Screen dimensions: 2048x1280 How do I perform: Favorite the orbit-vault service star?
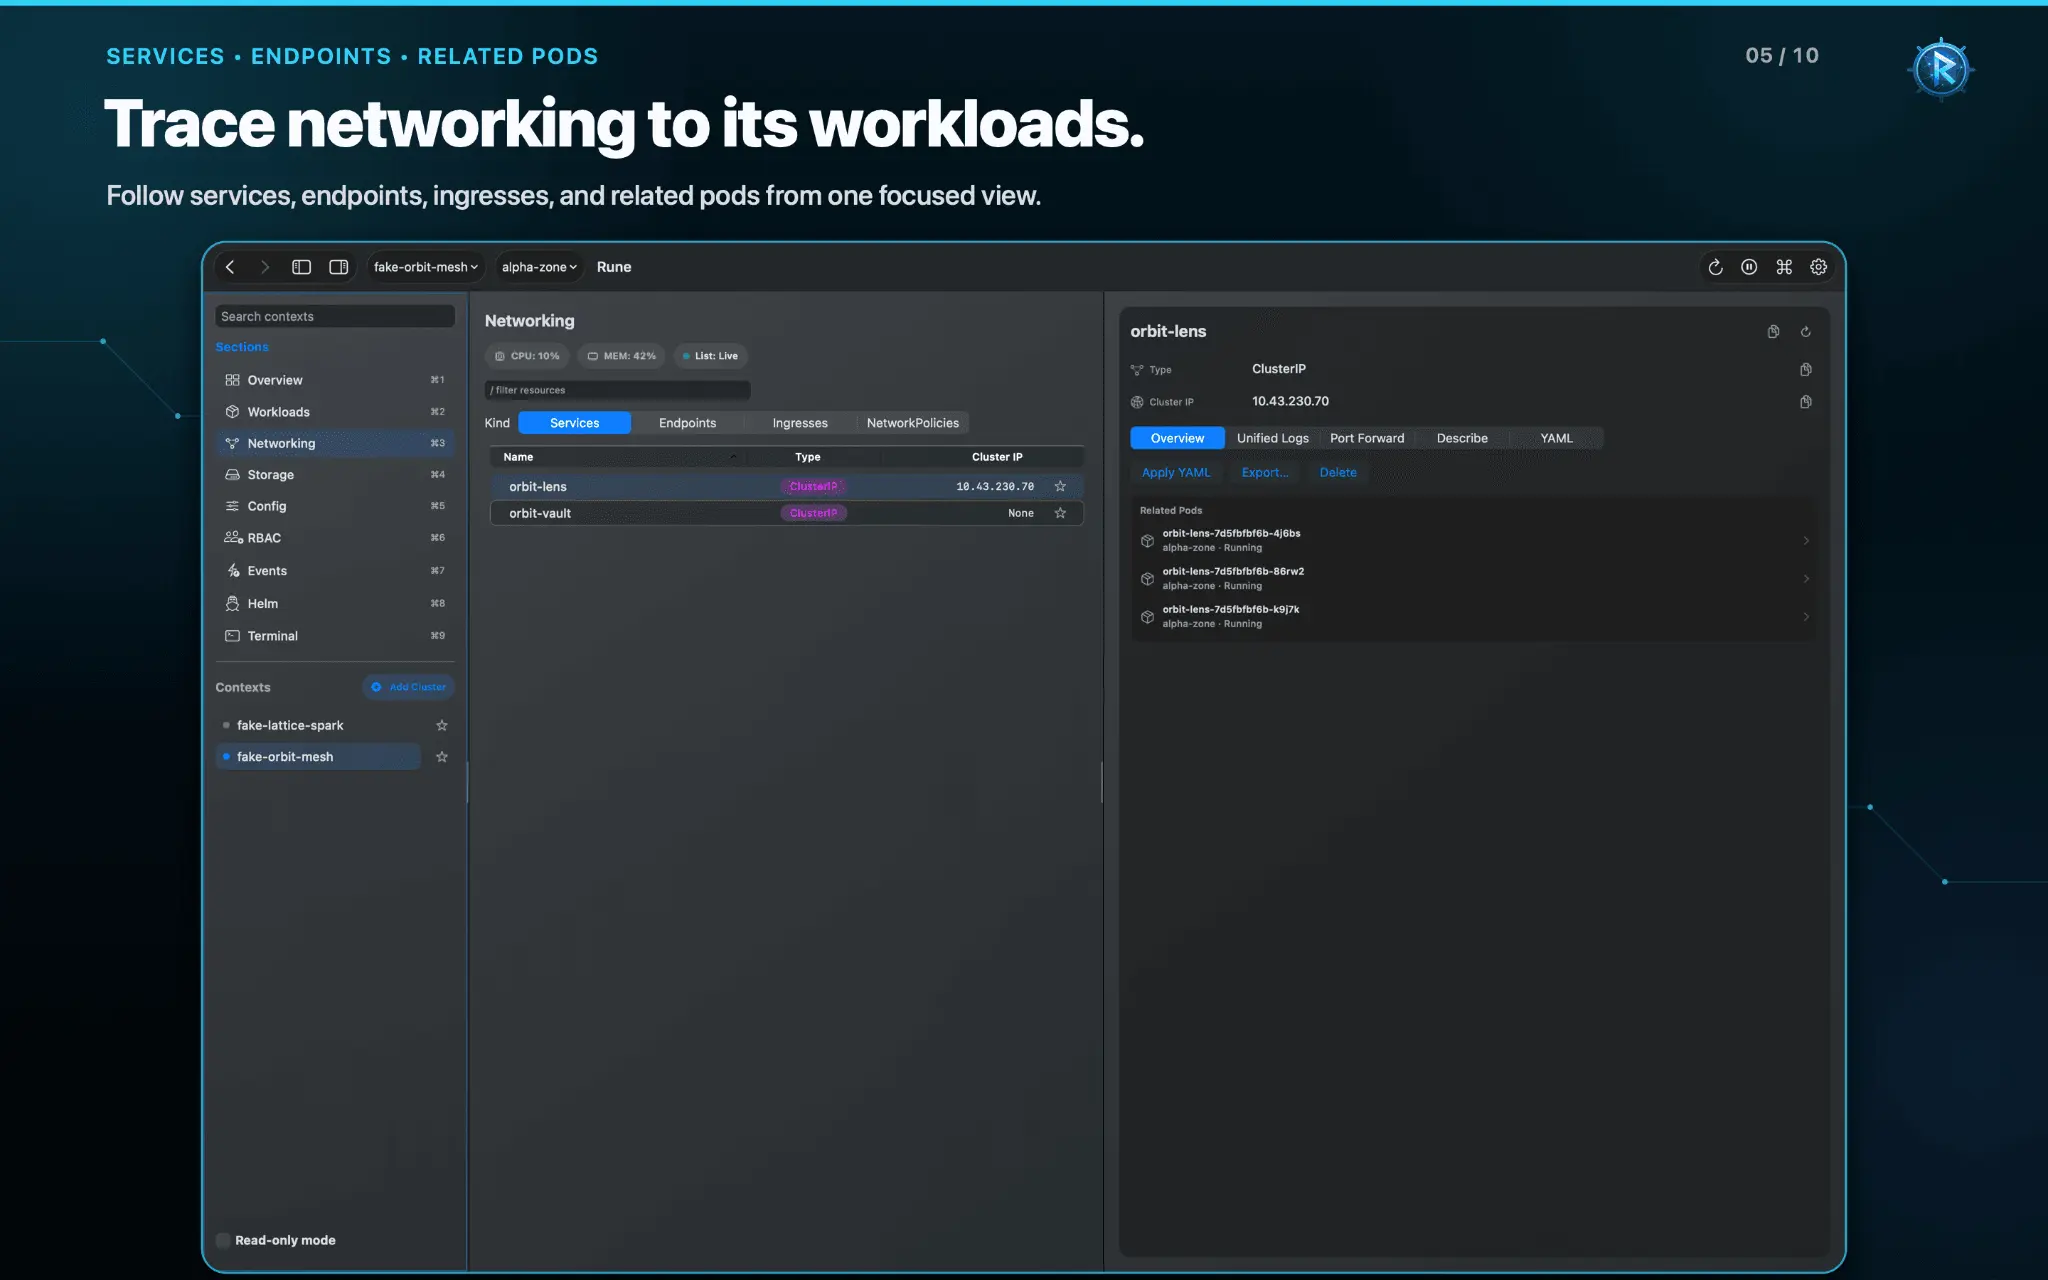coord(1060,513)
